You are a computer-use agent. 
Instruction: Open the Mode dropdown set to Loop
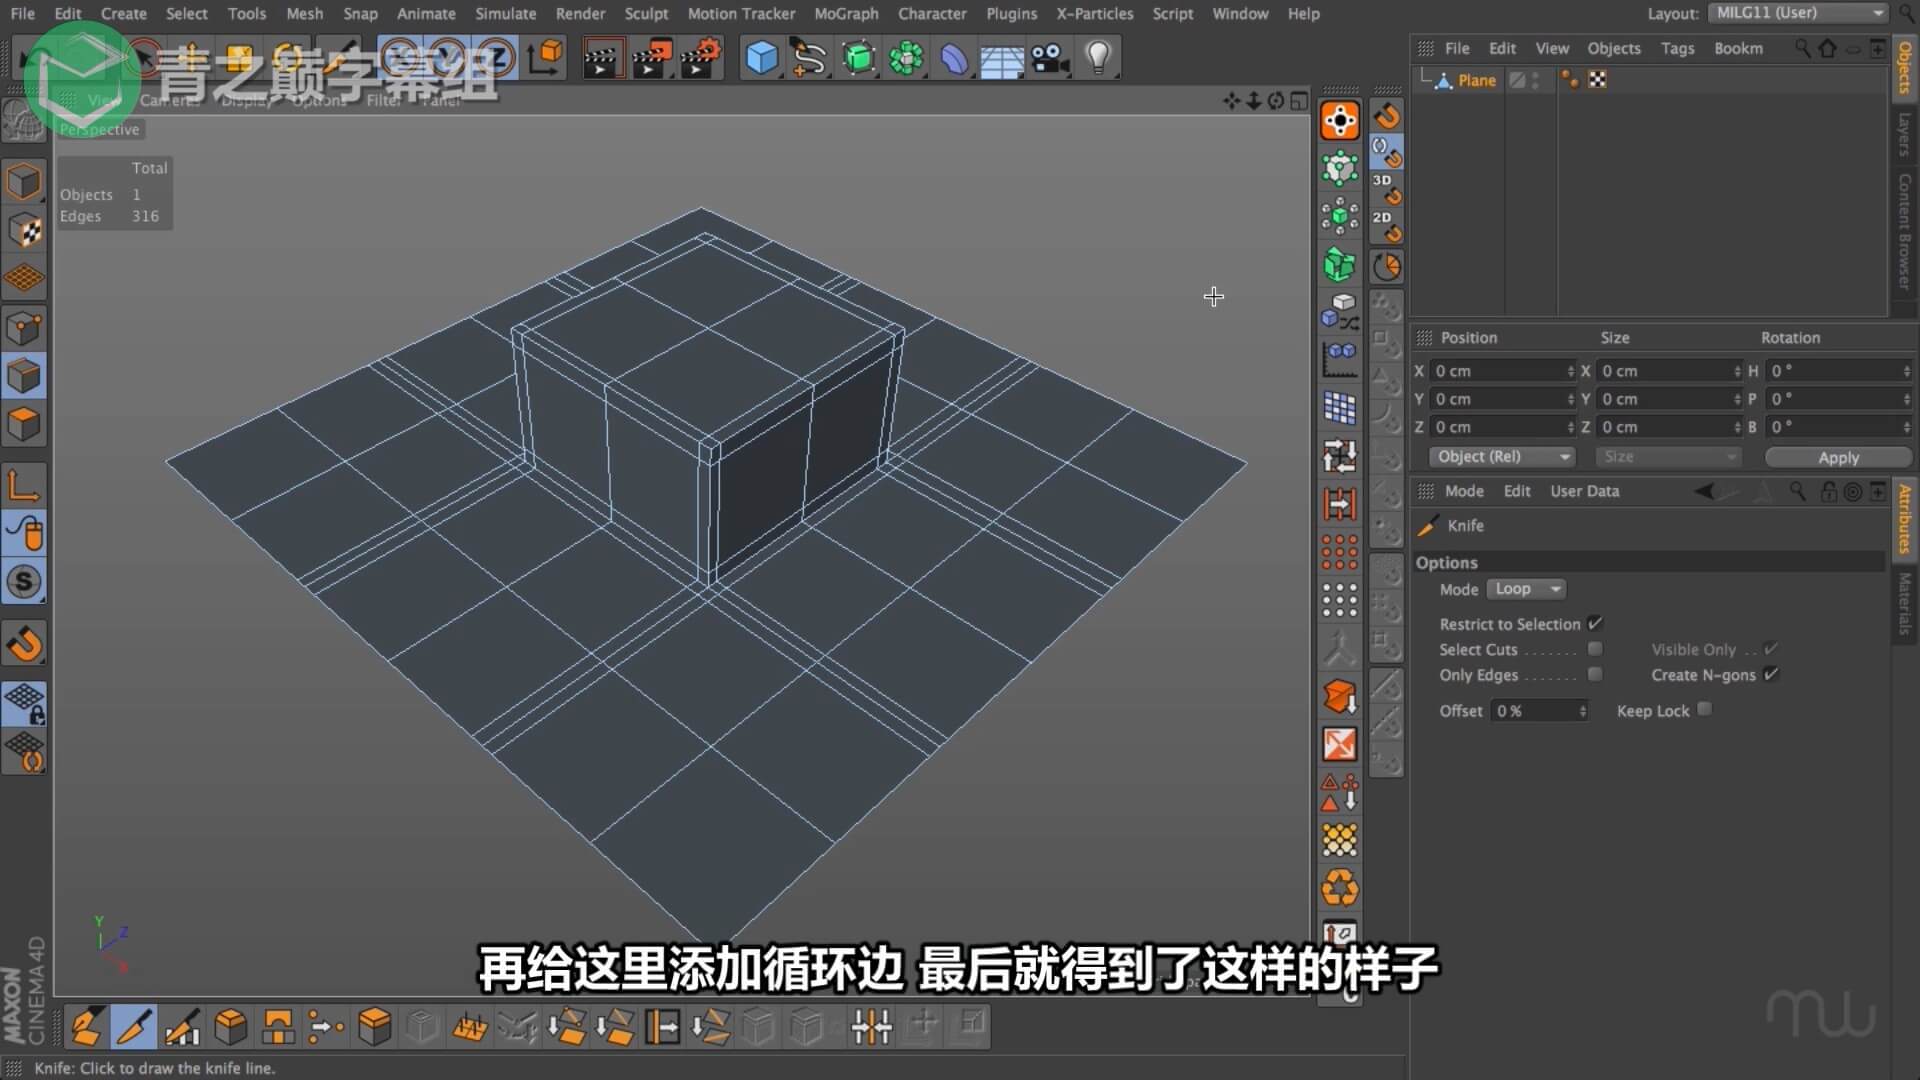pyautogui.click(x=1526, y=589)
